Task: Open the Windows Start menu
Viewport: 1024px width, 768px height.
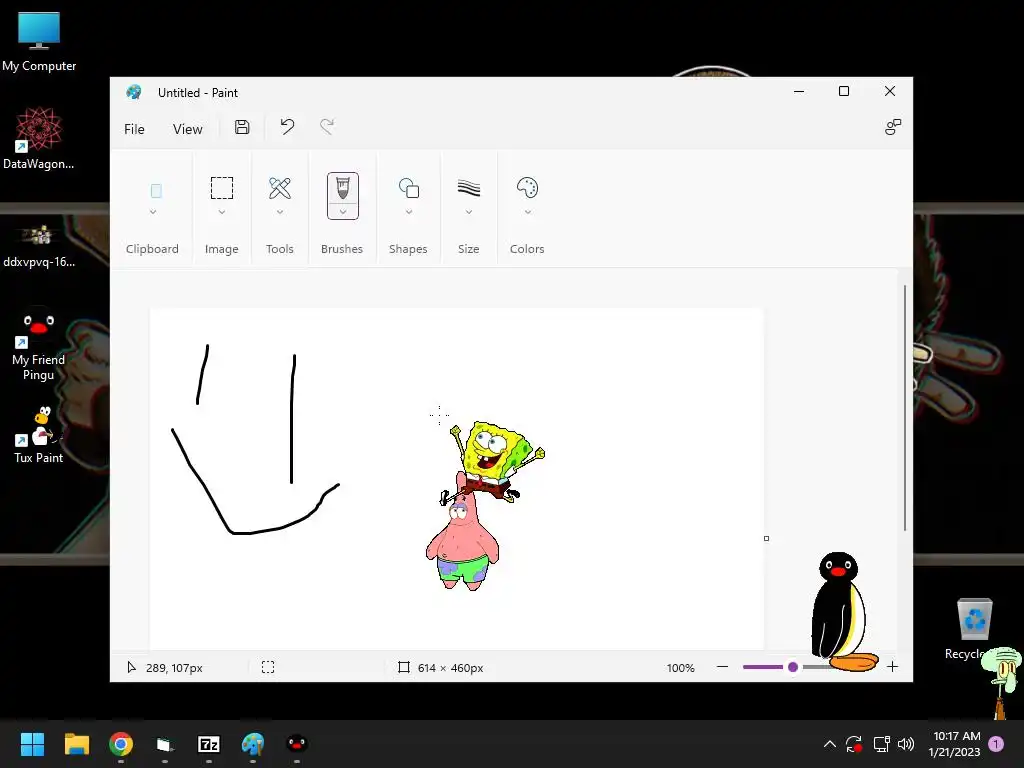Action: pos(32,744)
